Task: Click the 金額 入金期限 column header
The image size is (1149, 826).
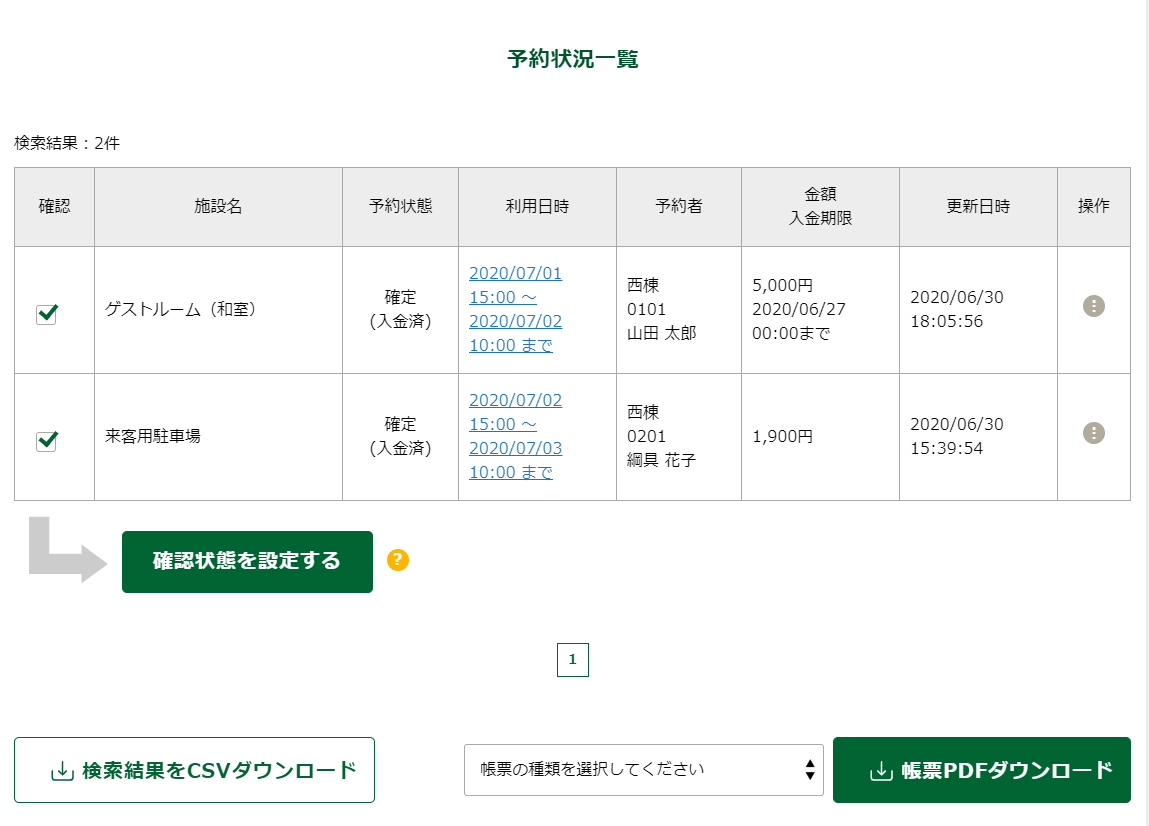Action: point(820,207)
